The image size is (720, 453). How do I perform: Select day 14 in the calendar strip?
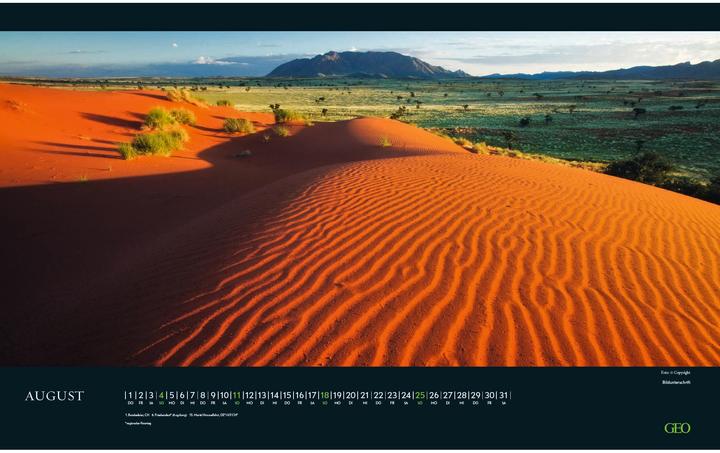(x=275, y=395)
